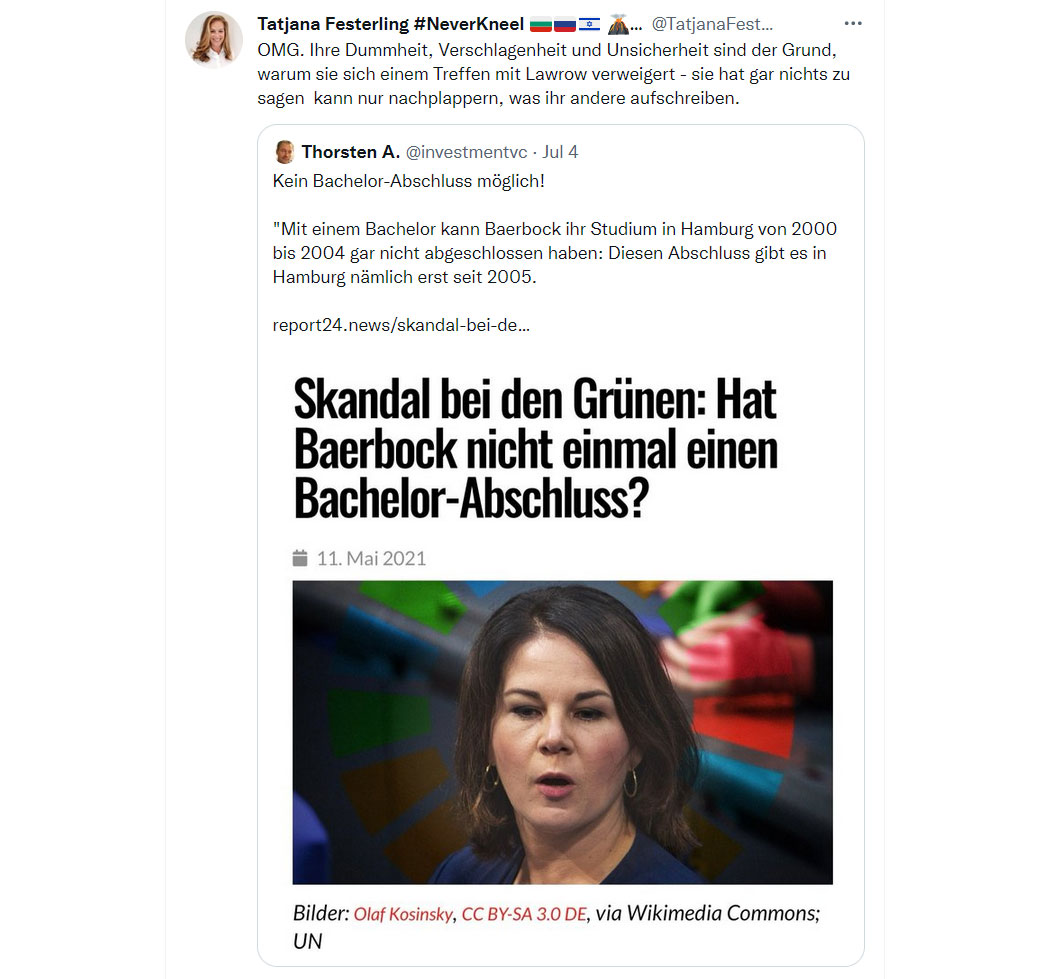Click the Skandal bei den Grünen headline
Viewport: 1050px width, 979px height.
[x=536, y=448]
